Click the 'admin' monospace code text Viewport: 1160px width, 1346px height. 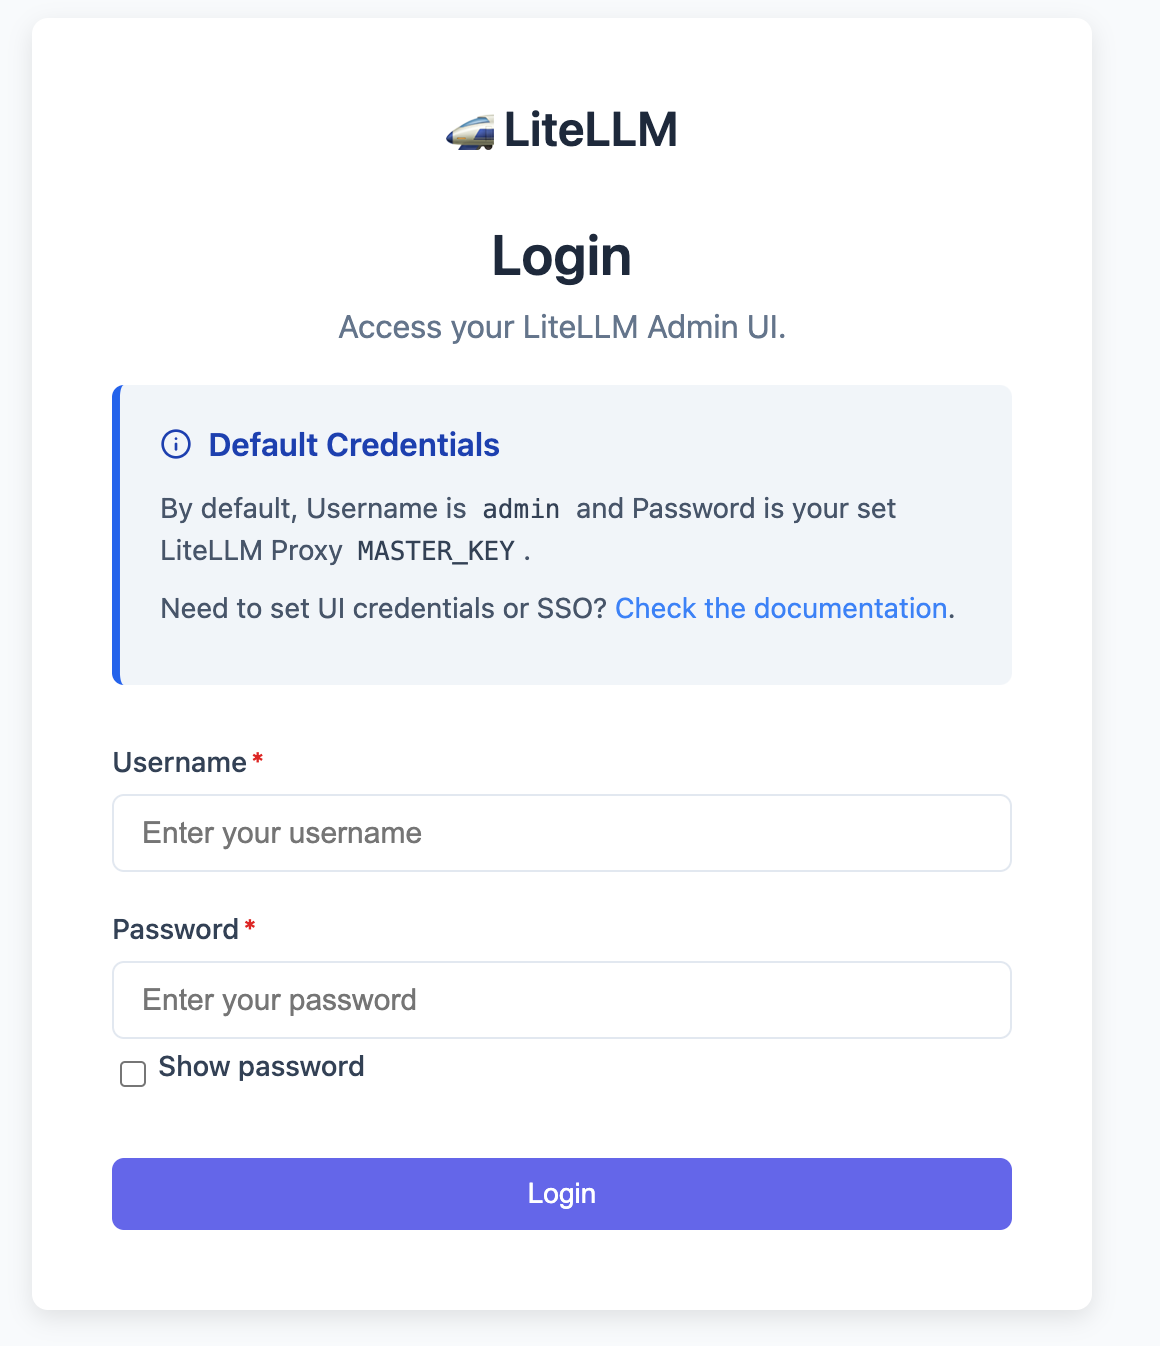(521, 509)
